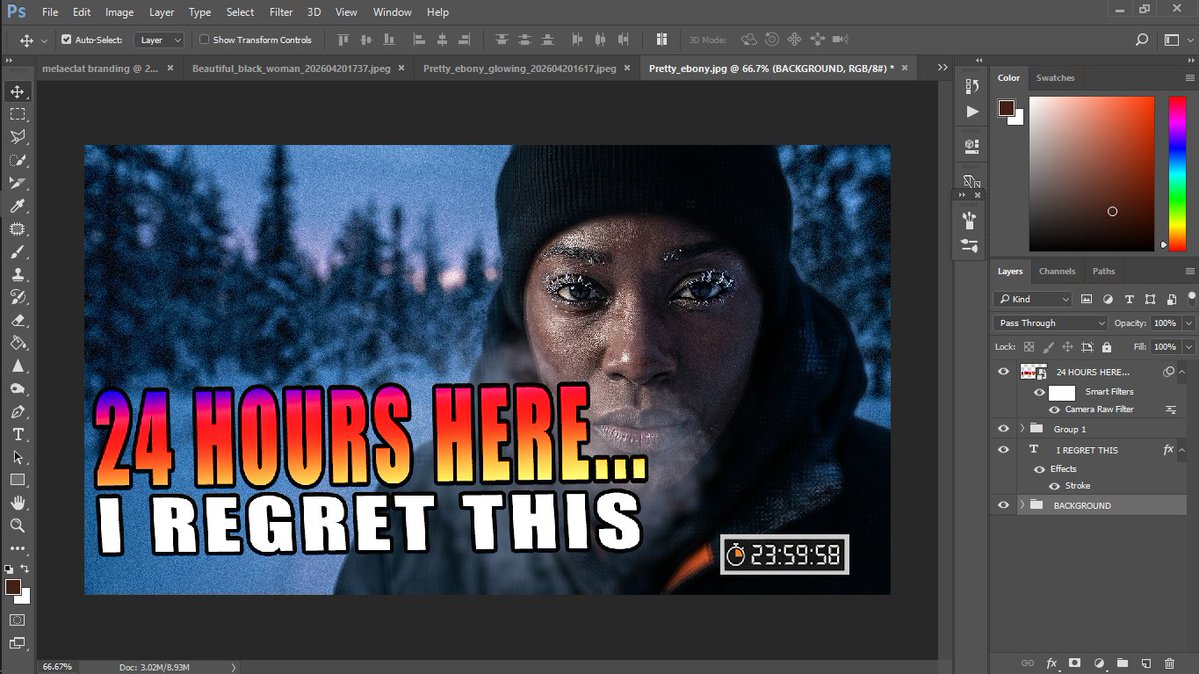
Task: Switch to the Swatches tab
Action: tap(1055, 78)
